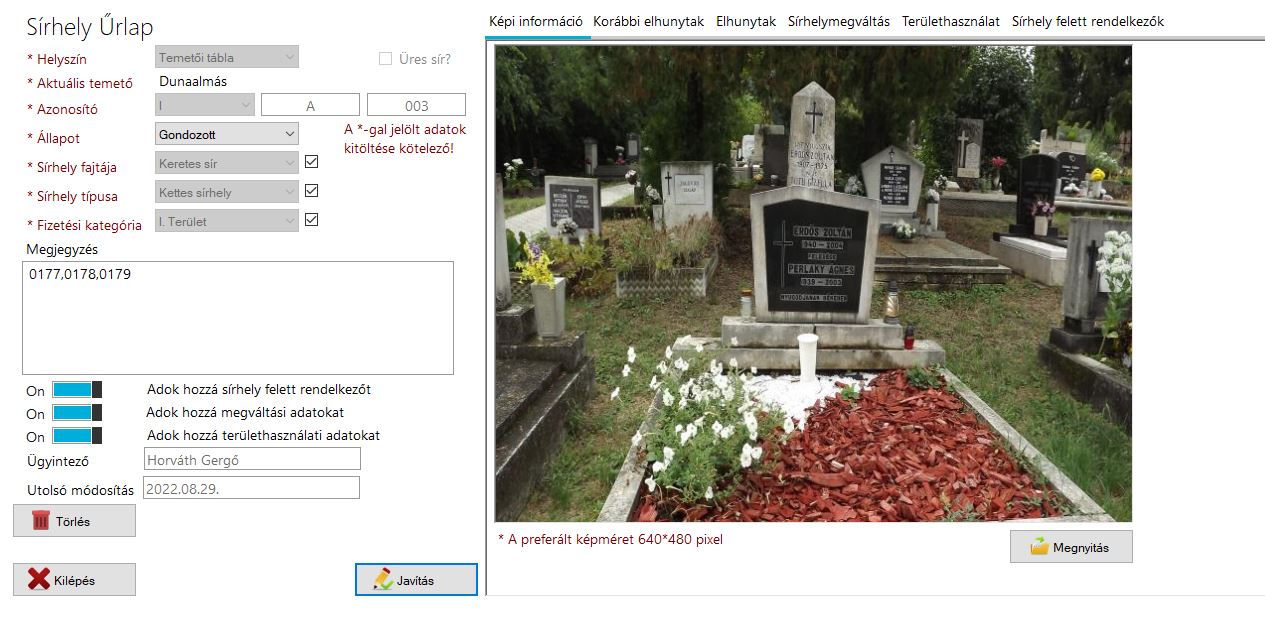1265x628 pixels.
Task: Uncheck the checkbox beside Sírhely fajtája
Action: pyautogui.click(x=311, y=161)
